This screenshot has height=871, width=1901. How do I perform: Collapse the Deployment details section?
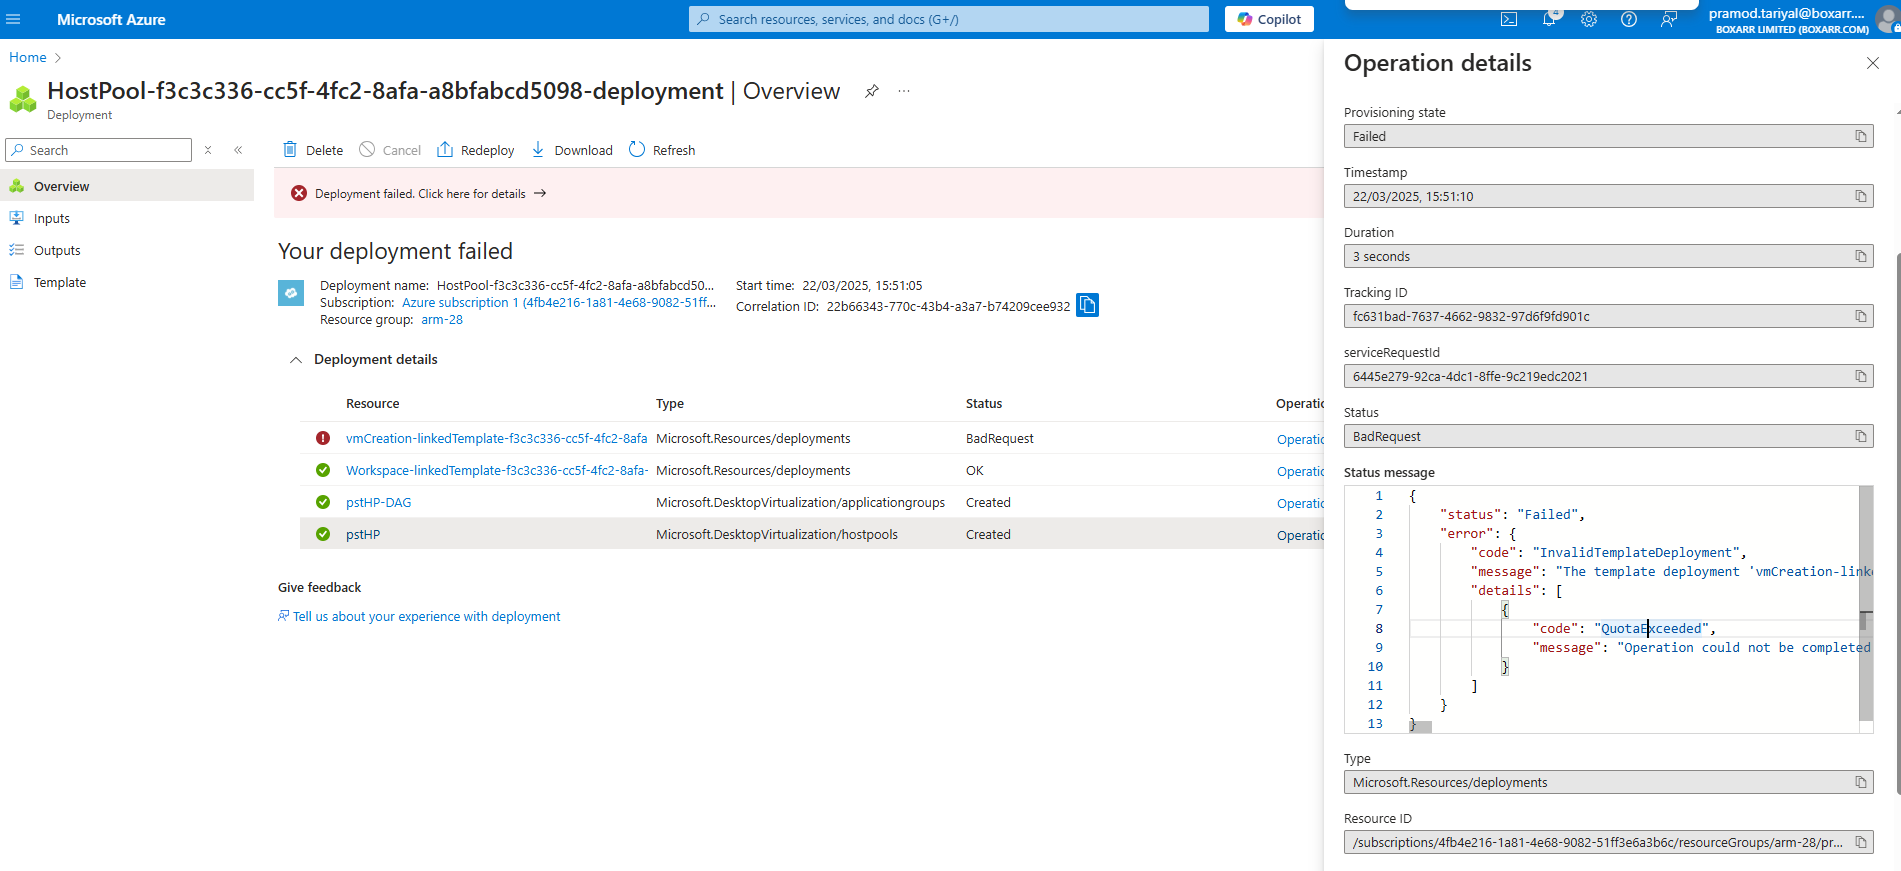296,360
